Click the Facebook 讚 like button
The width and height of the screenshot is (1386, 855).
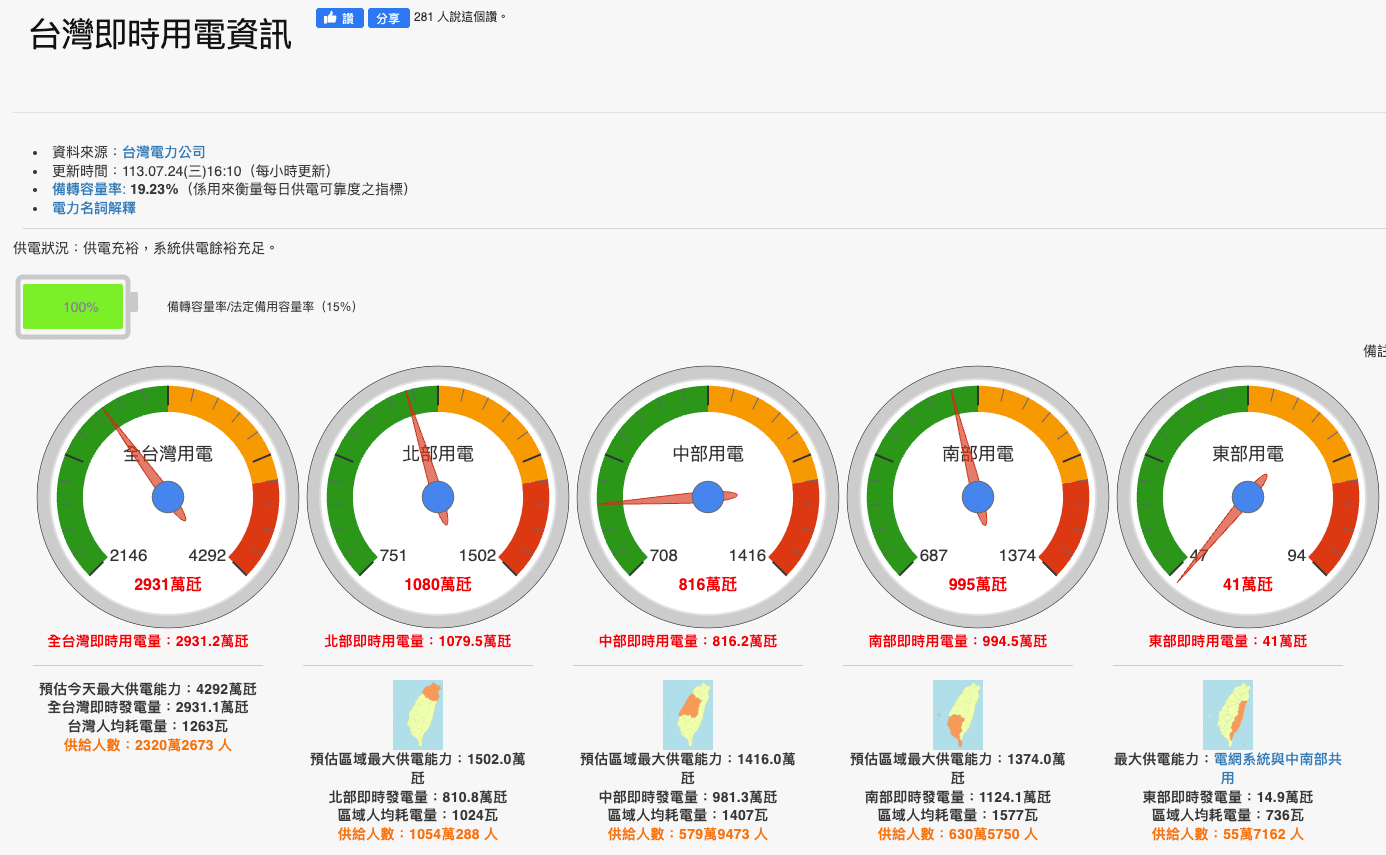tap(339, 18)
